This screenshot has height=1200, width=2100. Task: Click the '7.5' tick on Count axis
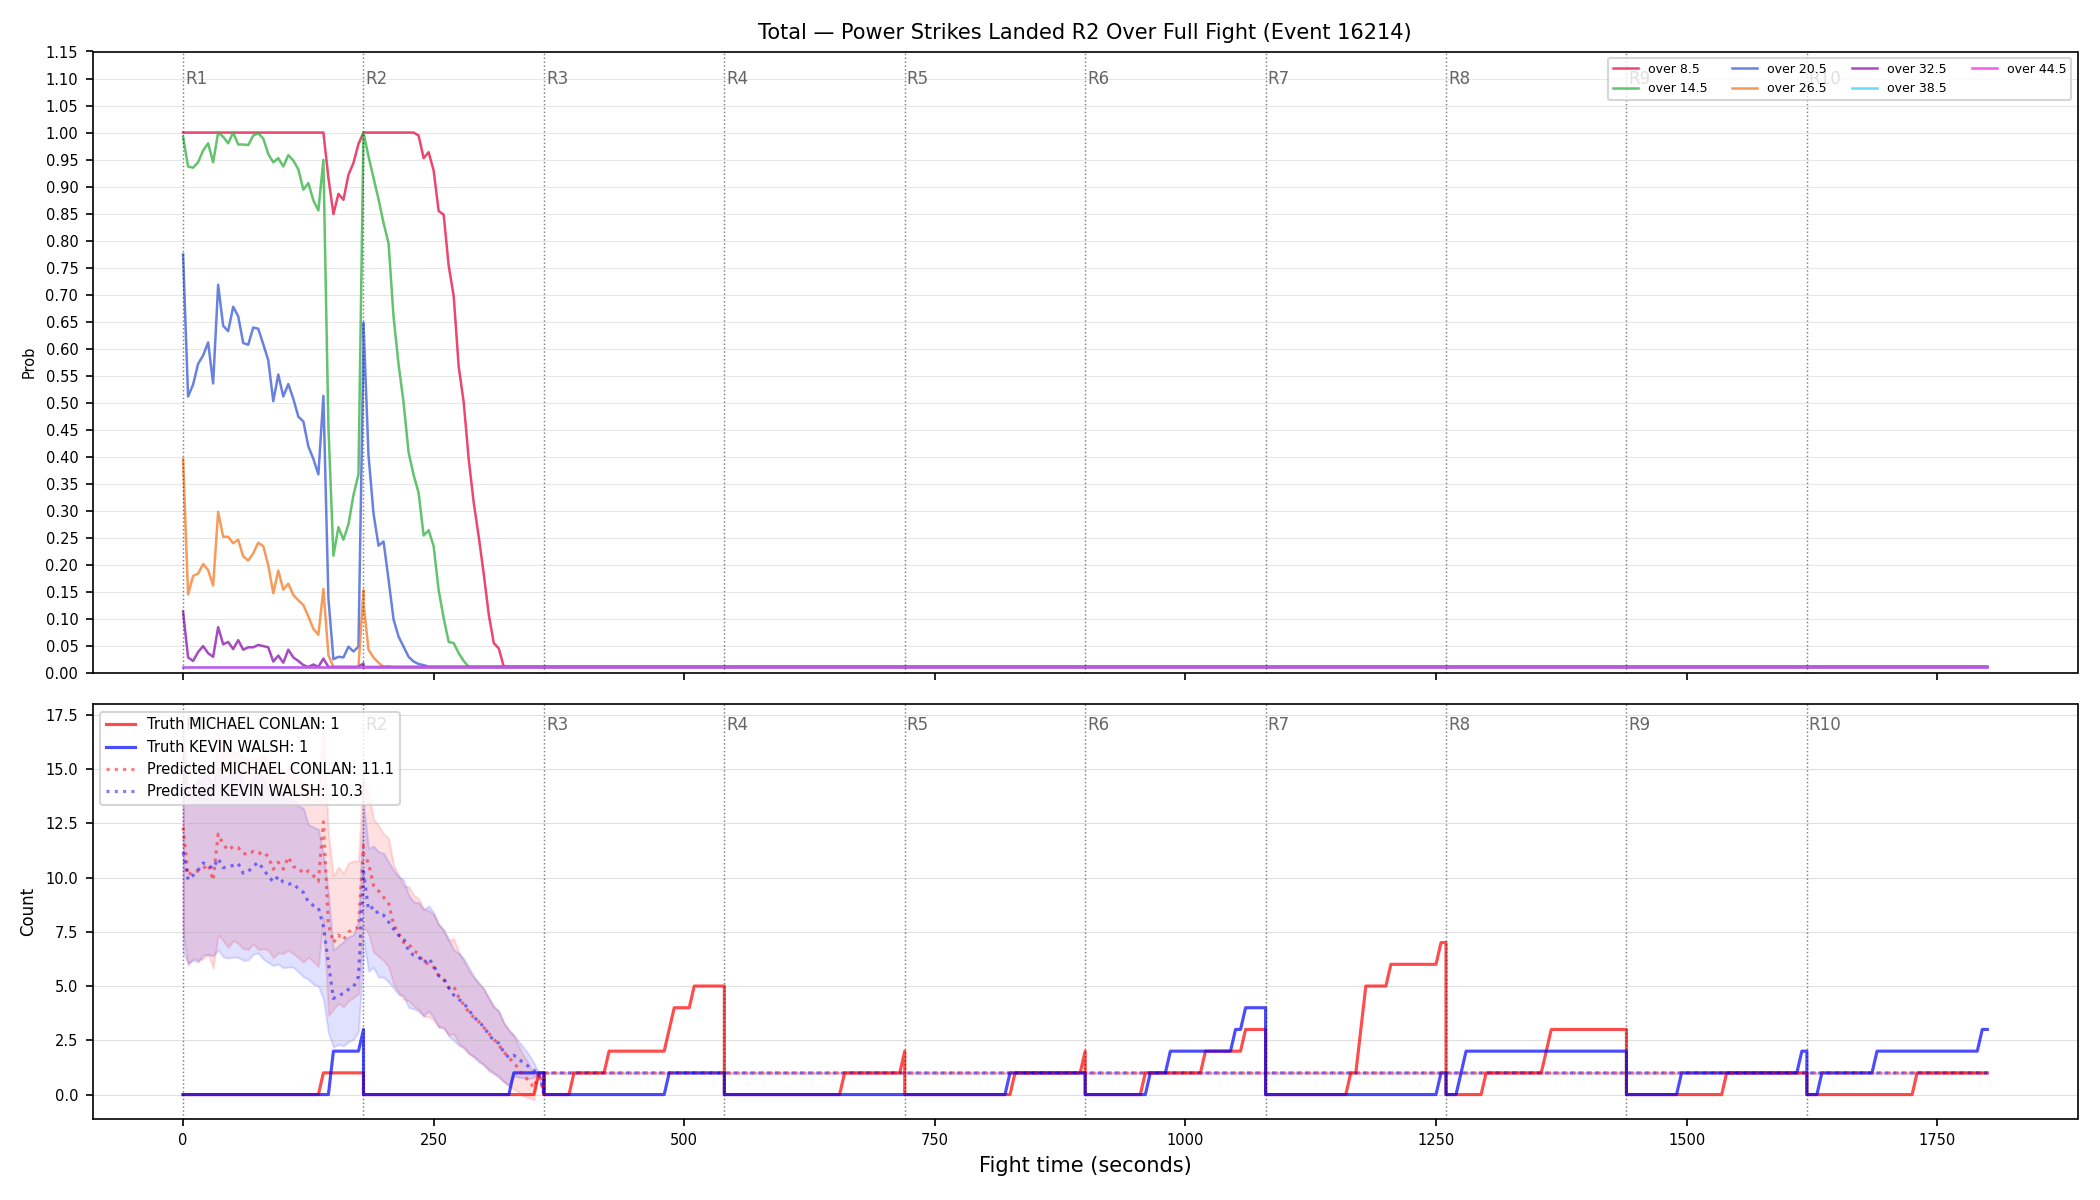tap(67, 932)
